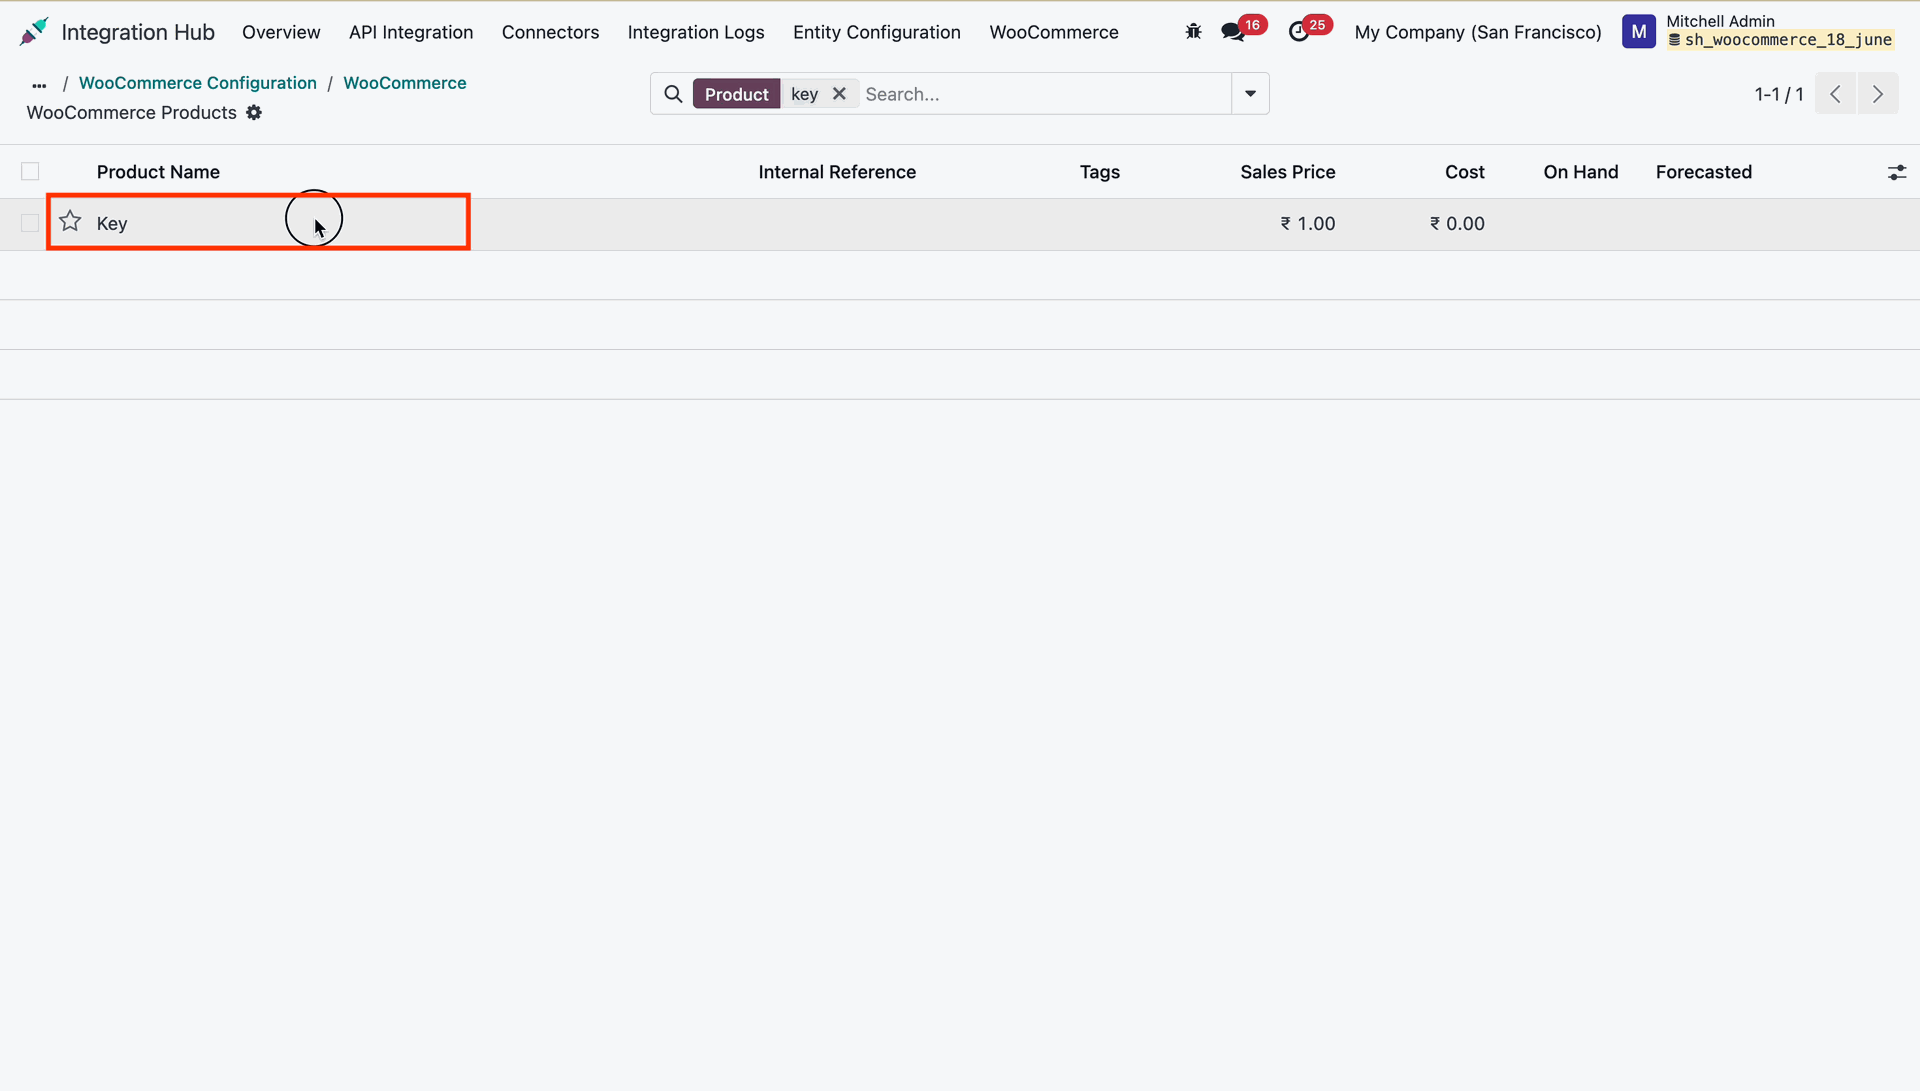Go to WooCommerce Configuration breadcrumb

pos(198,83)
